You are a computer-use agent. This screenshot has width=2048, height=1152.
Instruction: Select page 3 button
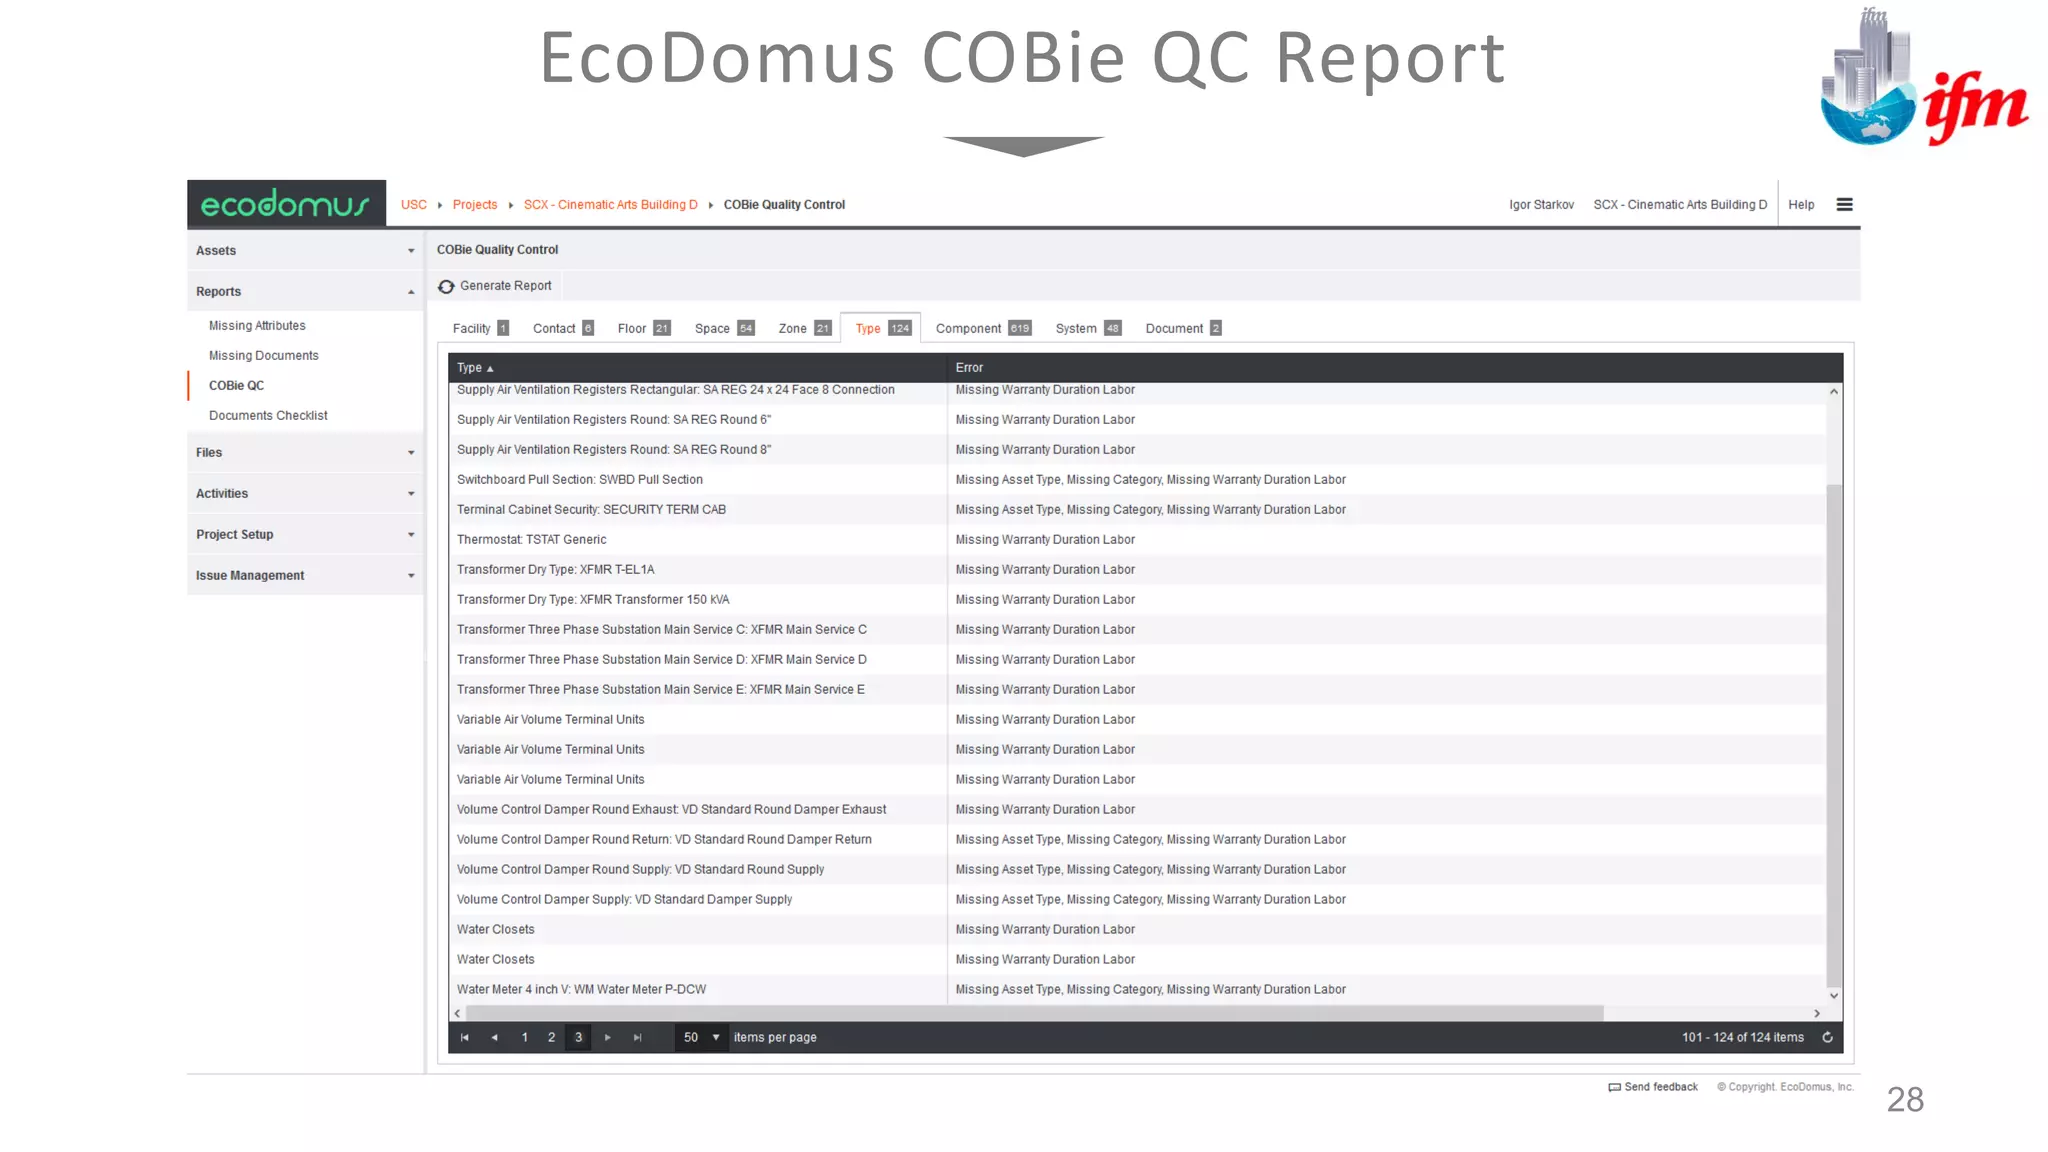[x=578, y=1038]
